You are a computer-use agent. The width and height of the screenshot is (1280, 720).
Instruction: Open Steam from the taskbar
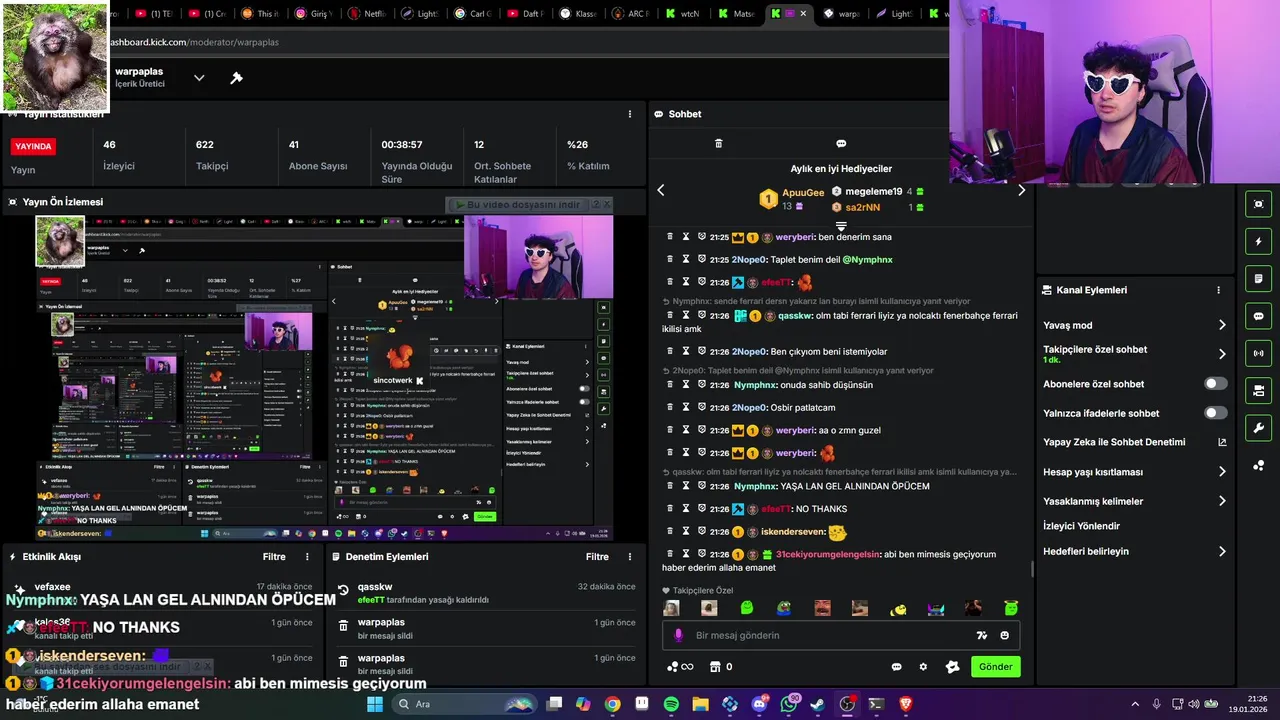click(x=817, y=704)
